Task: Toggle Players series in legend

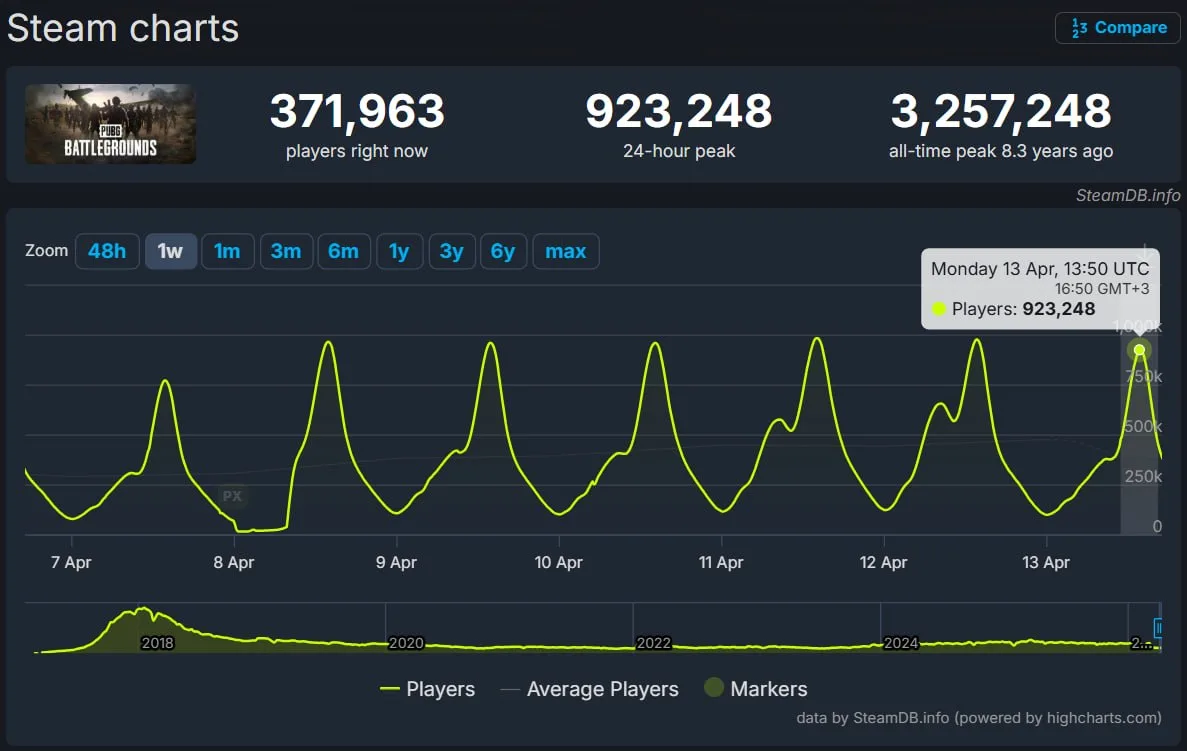Action: click(x=428, y=689)
